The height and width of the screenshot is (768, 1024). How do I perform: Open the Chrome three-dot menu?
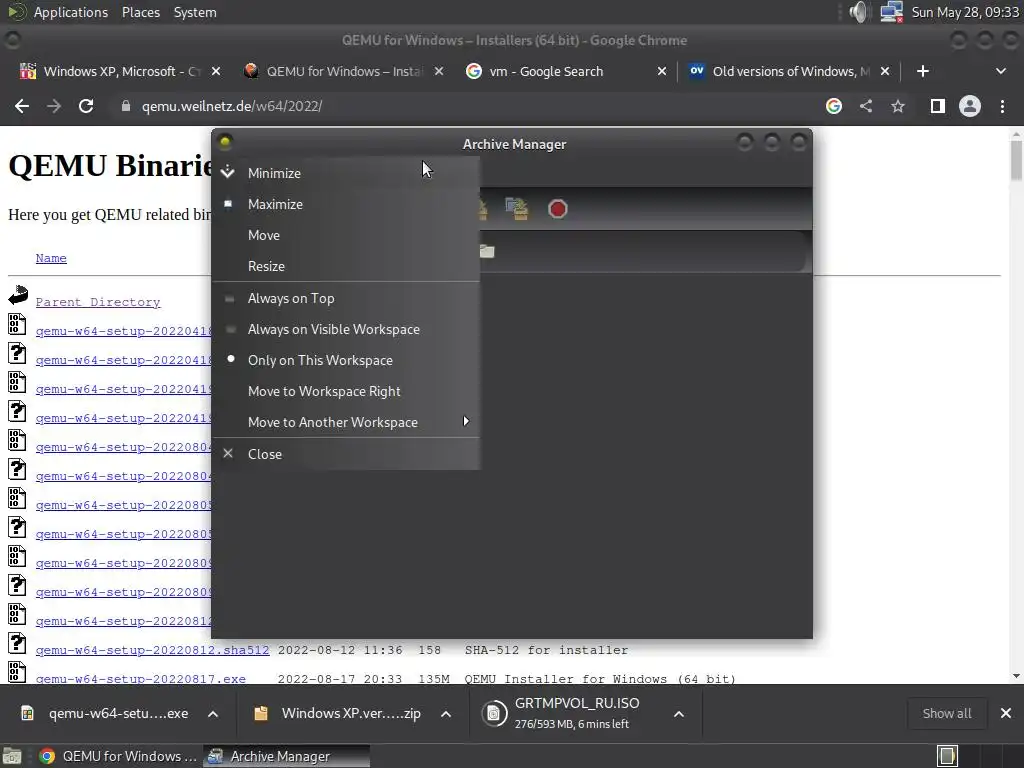click(1002, 106)
